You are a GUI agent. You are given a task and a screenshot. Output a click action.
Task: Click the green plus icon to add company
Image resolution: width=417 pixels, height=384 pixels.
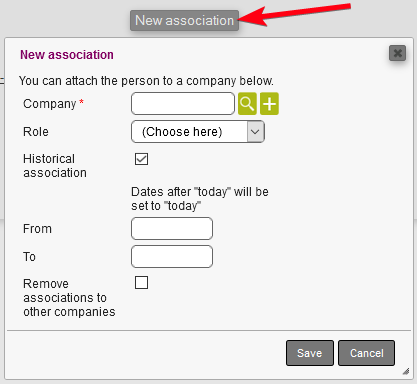click(x=269, y=104)
